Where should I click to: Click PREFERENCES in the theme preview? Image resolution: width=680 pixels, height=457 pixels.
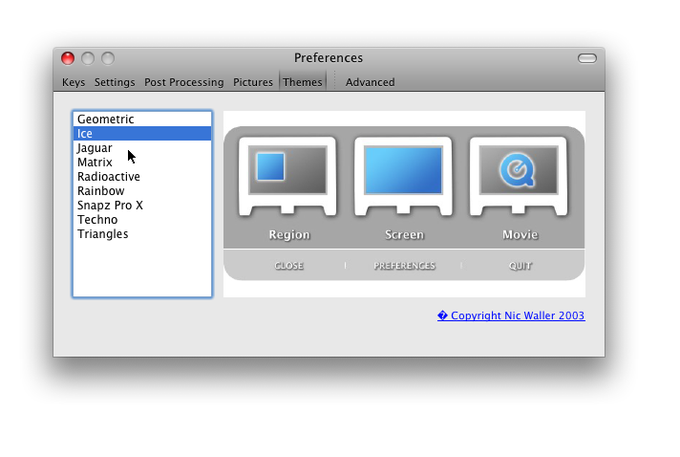coord(404,265)
